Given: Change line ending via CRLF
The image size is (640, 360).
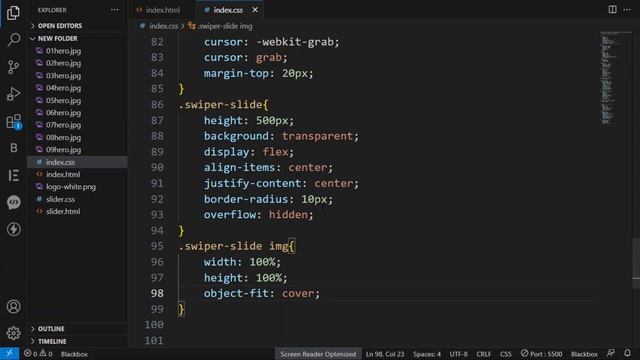Looking at the screenshot, I should pos(484,354).
